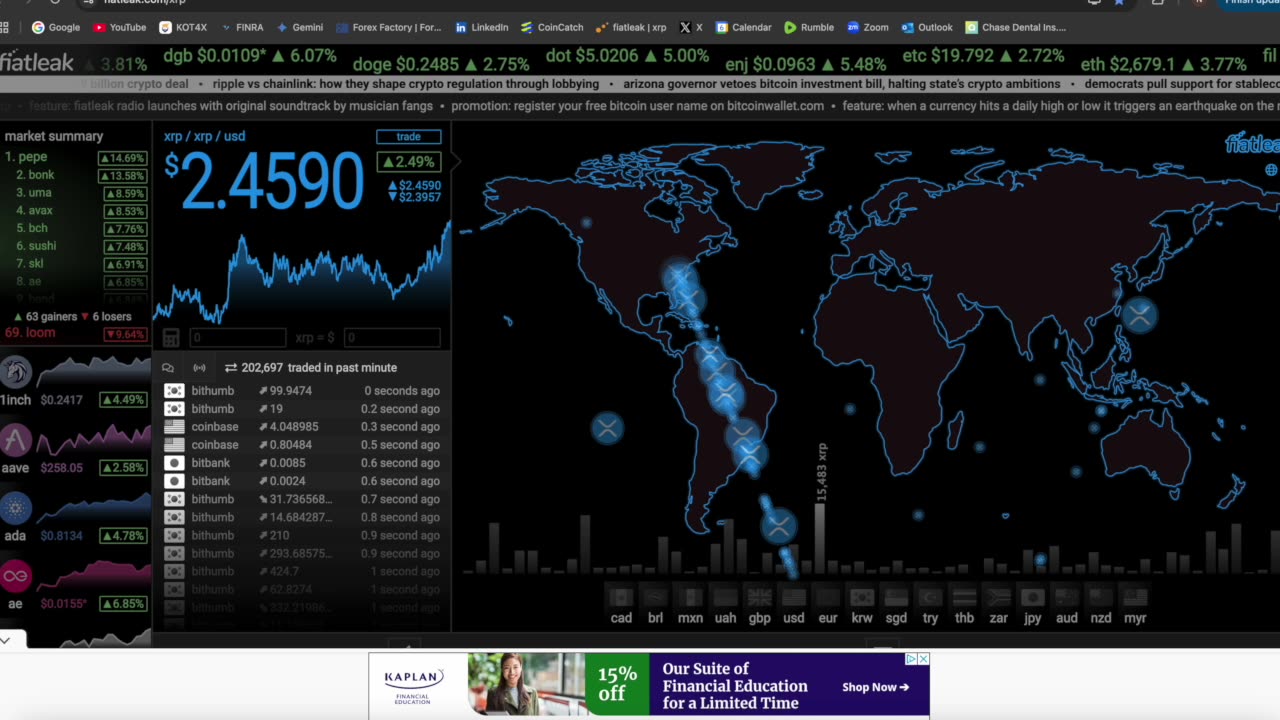Click the trade button for xrp
The height and width of the screenshot is (720, 1280).
pos(408,136)
